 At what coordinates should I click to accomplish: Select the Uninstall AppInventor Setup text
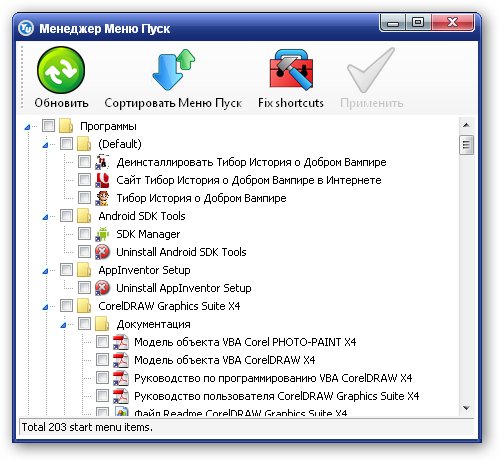pos(184,288)
